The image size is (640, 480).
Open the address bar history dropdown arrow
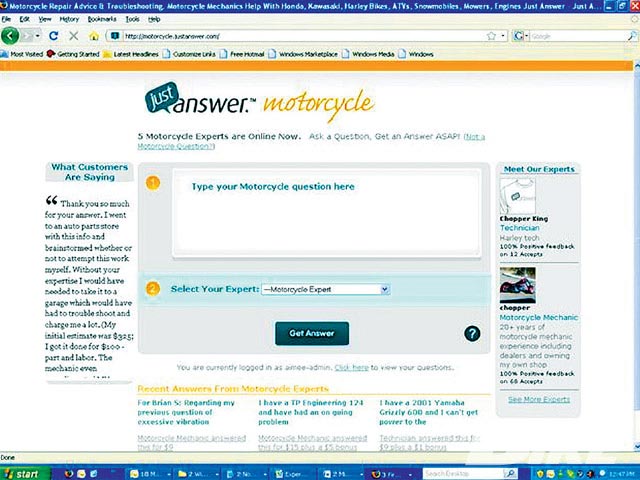[503, 36]
